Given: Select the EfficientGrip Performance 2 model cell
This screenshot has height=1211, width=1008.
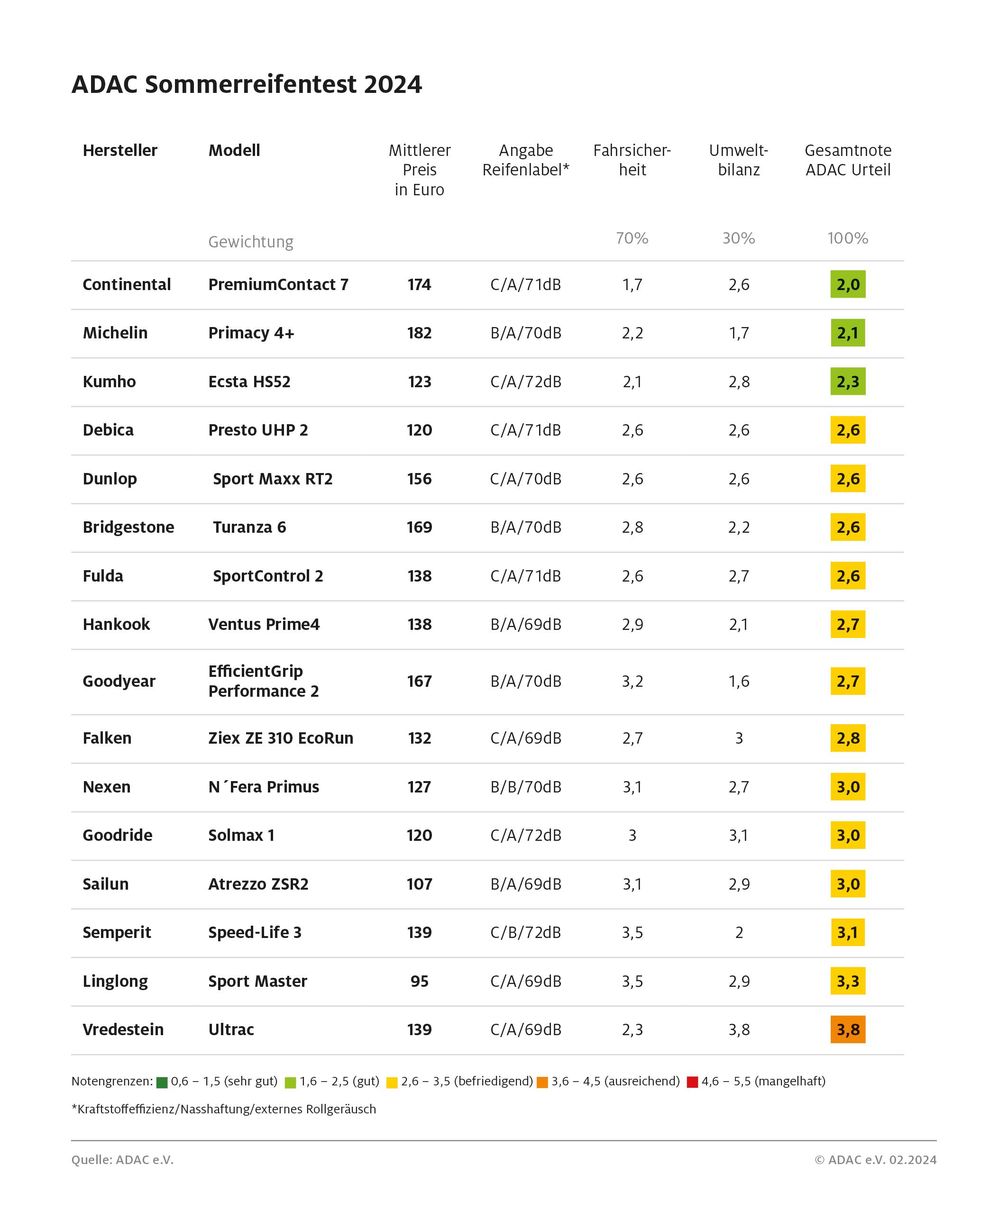Looking at the screenshot, I should click(262, 681).
